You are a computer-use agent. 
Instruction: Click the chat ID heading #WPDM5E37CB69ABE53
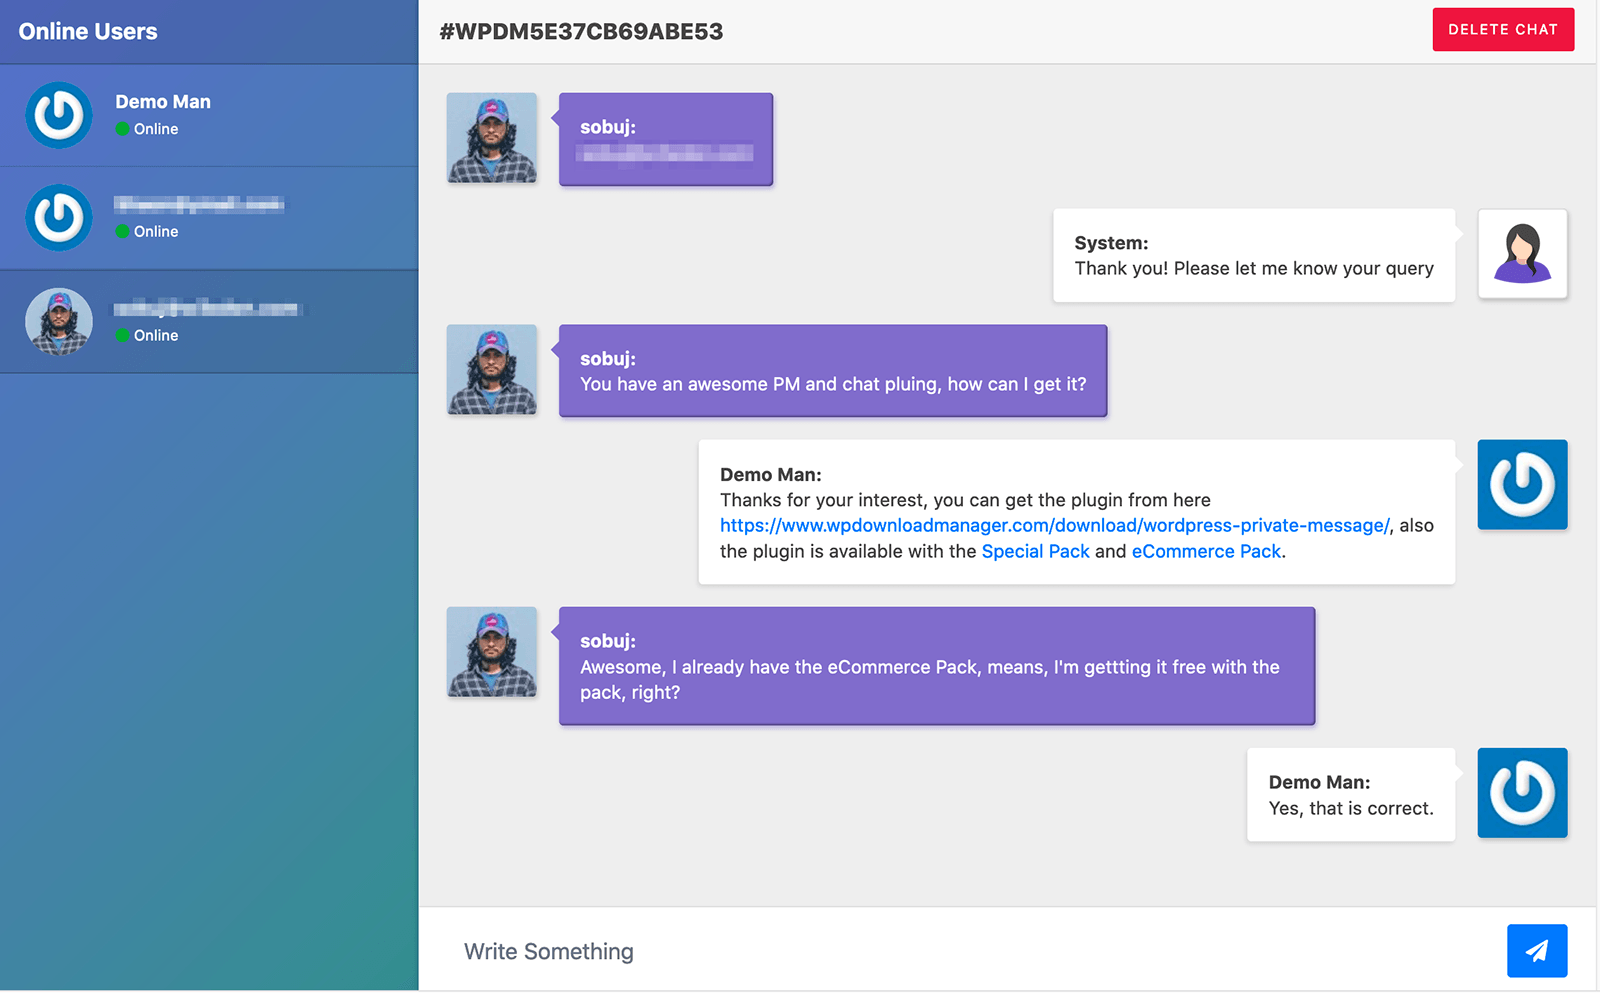581,32
